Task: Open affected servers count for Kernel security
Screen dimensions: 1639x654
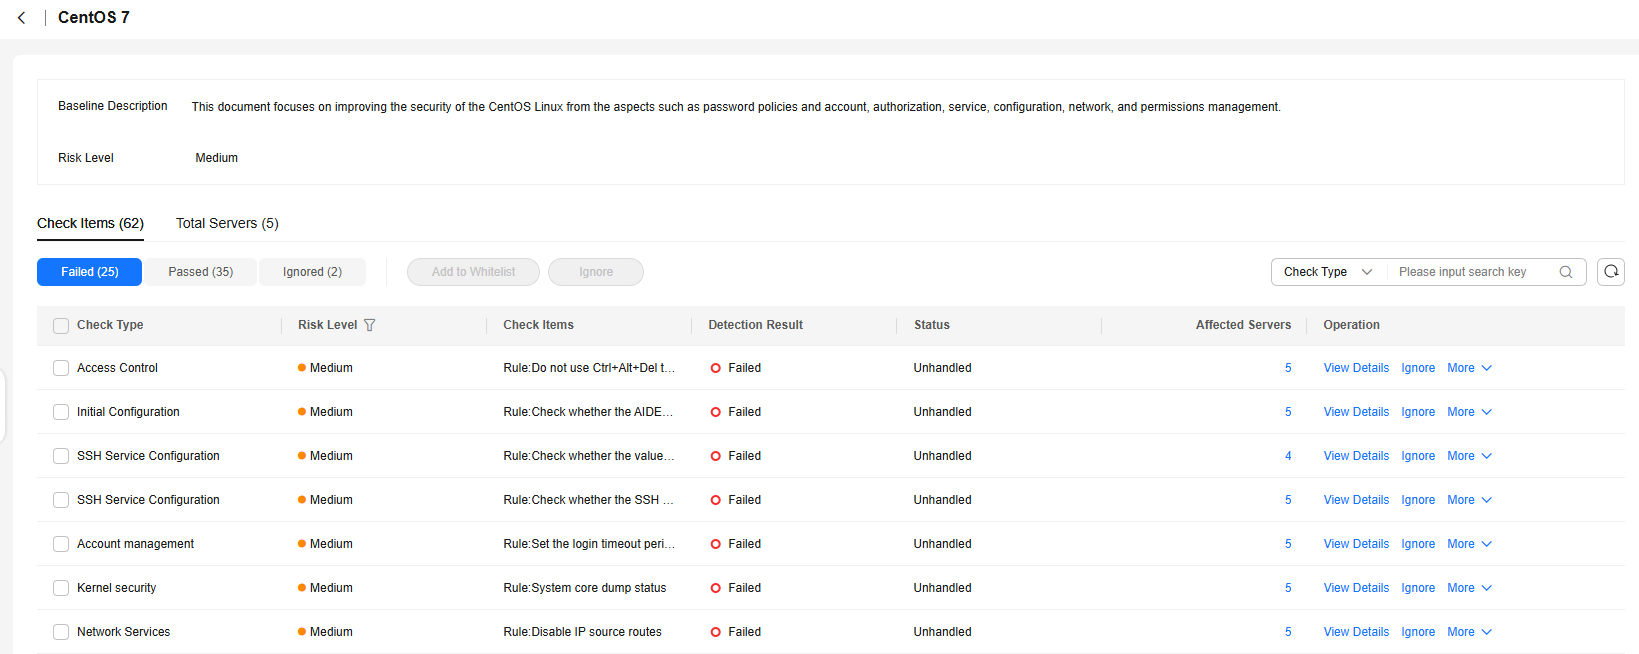Action: point(1288,588)
